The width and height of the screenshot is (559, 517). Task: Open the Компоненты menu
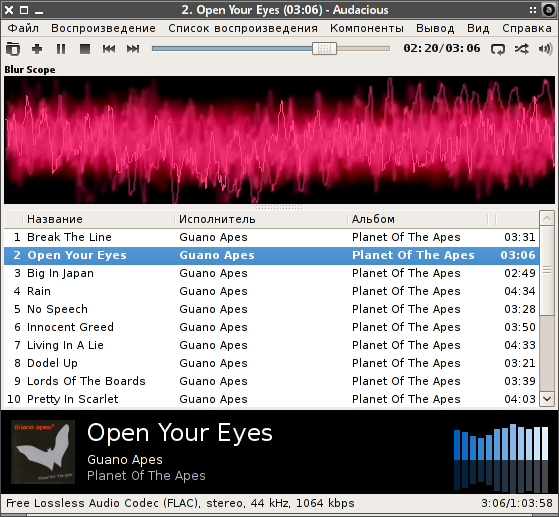(x=367, y=28)
